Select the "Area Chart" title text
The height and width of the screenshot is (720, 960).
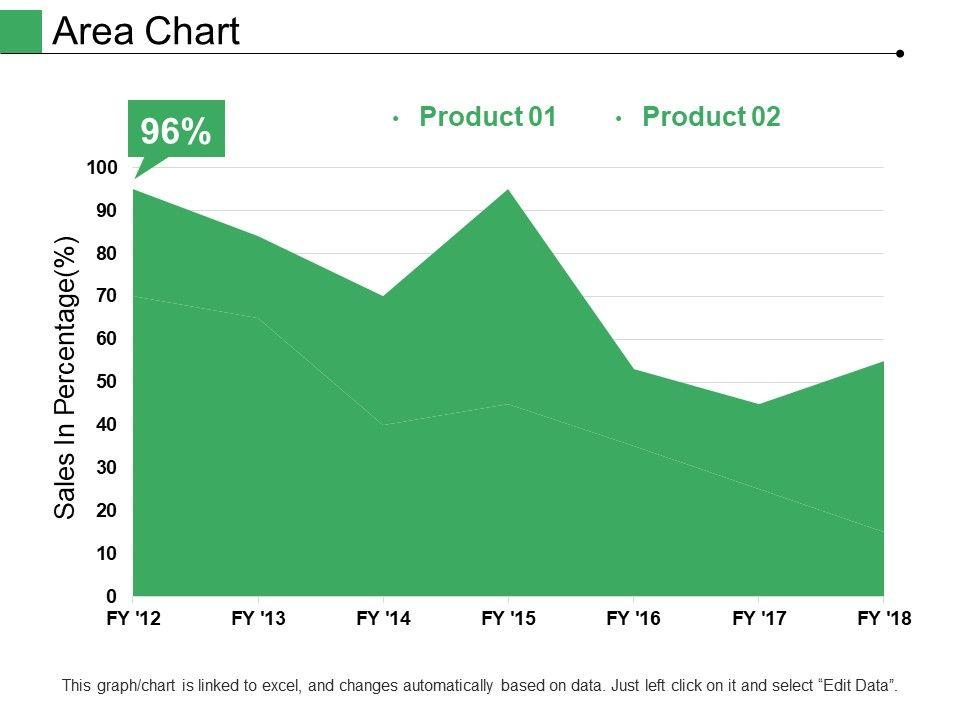pyautogui.click(x=146, y=32)
